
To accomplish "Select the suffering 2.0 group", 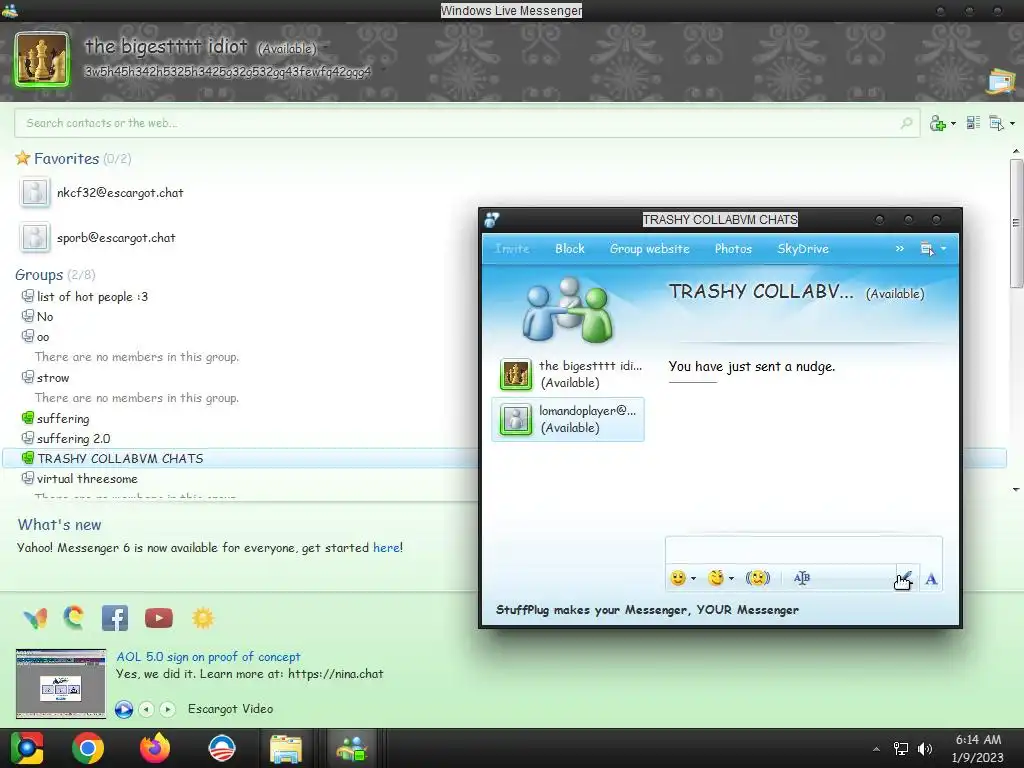I will pos(73,438).
